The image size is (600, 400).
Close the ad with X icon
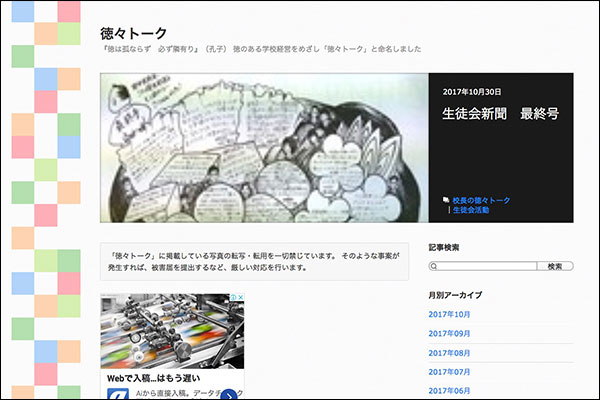[x=238, y=299]
